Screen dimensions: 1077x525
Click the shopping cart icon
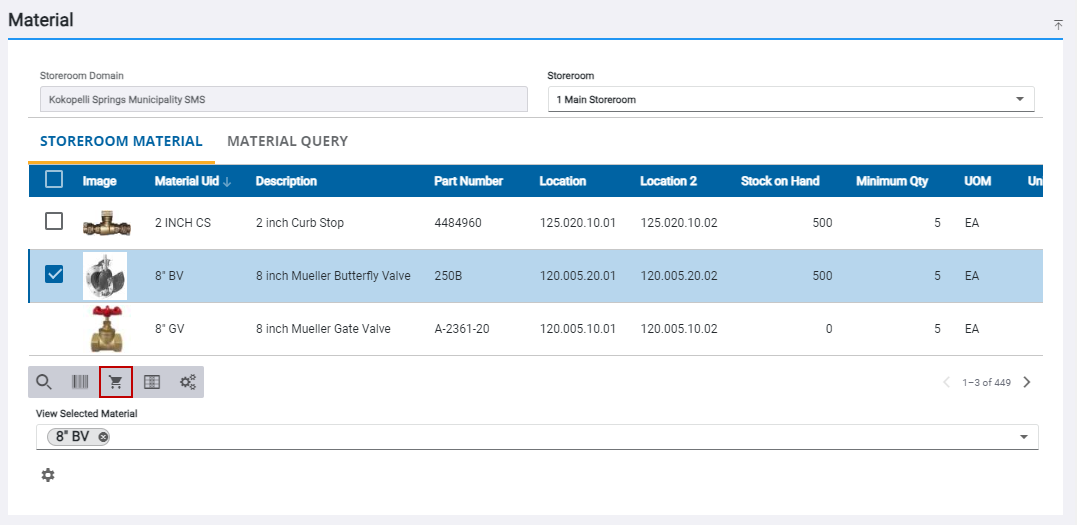(x=116, y=382)
